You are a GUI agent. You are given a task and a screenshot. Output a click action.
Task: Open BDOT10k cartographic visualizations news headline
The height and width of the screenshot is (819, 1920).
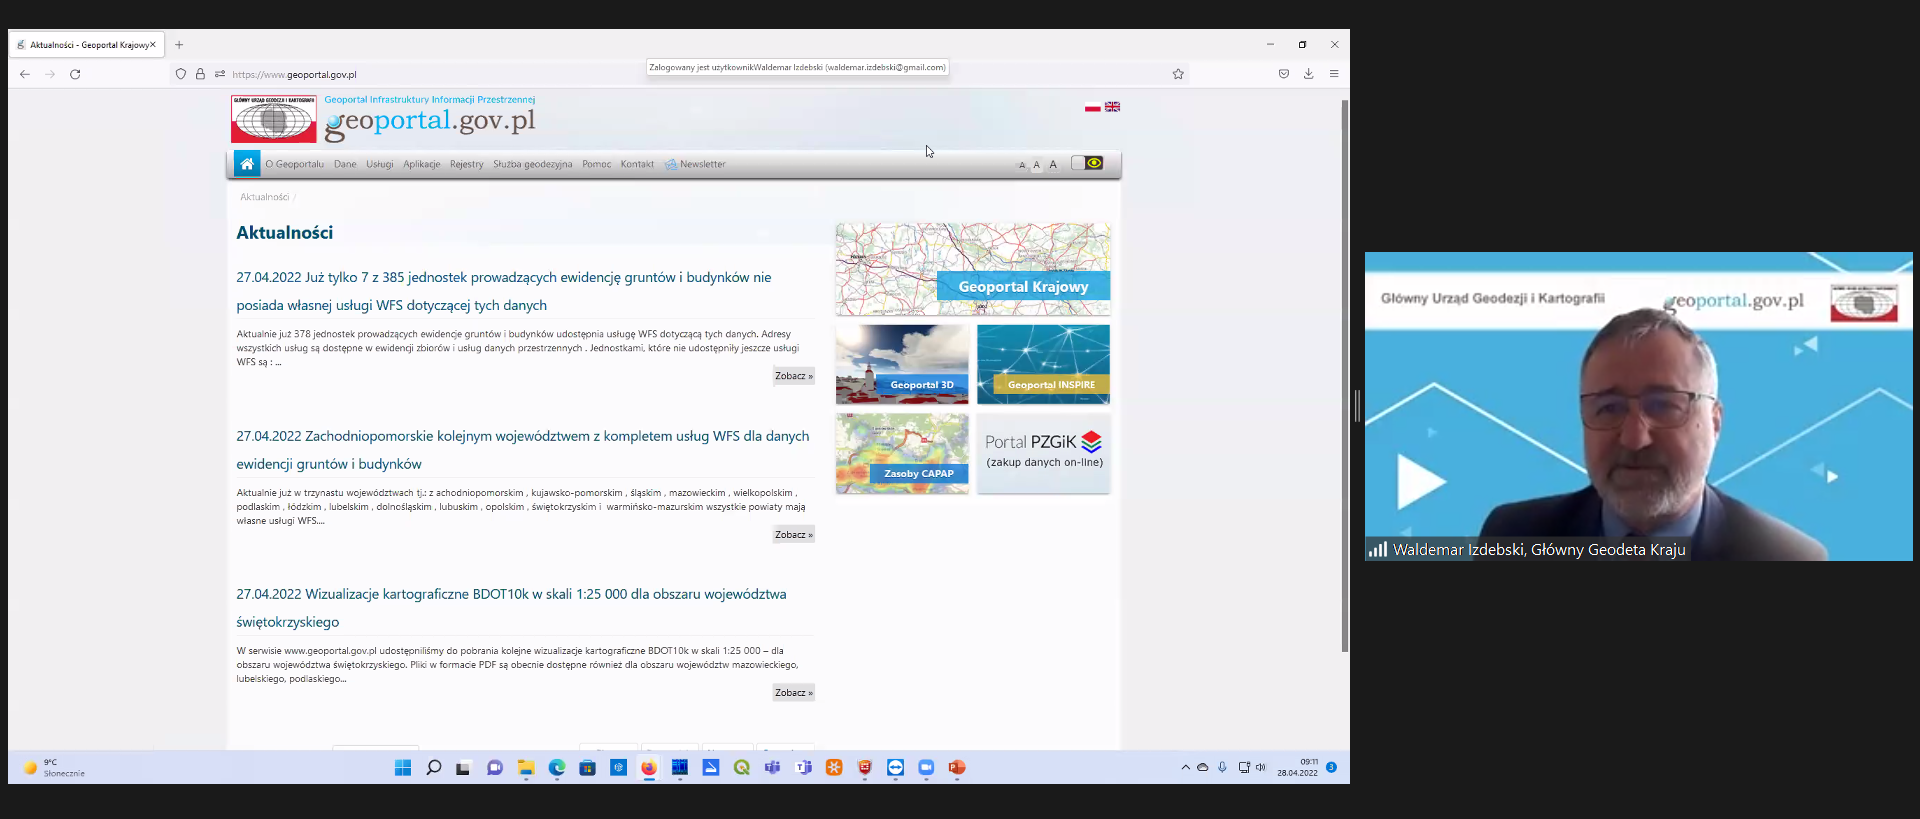(511, 608)
